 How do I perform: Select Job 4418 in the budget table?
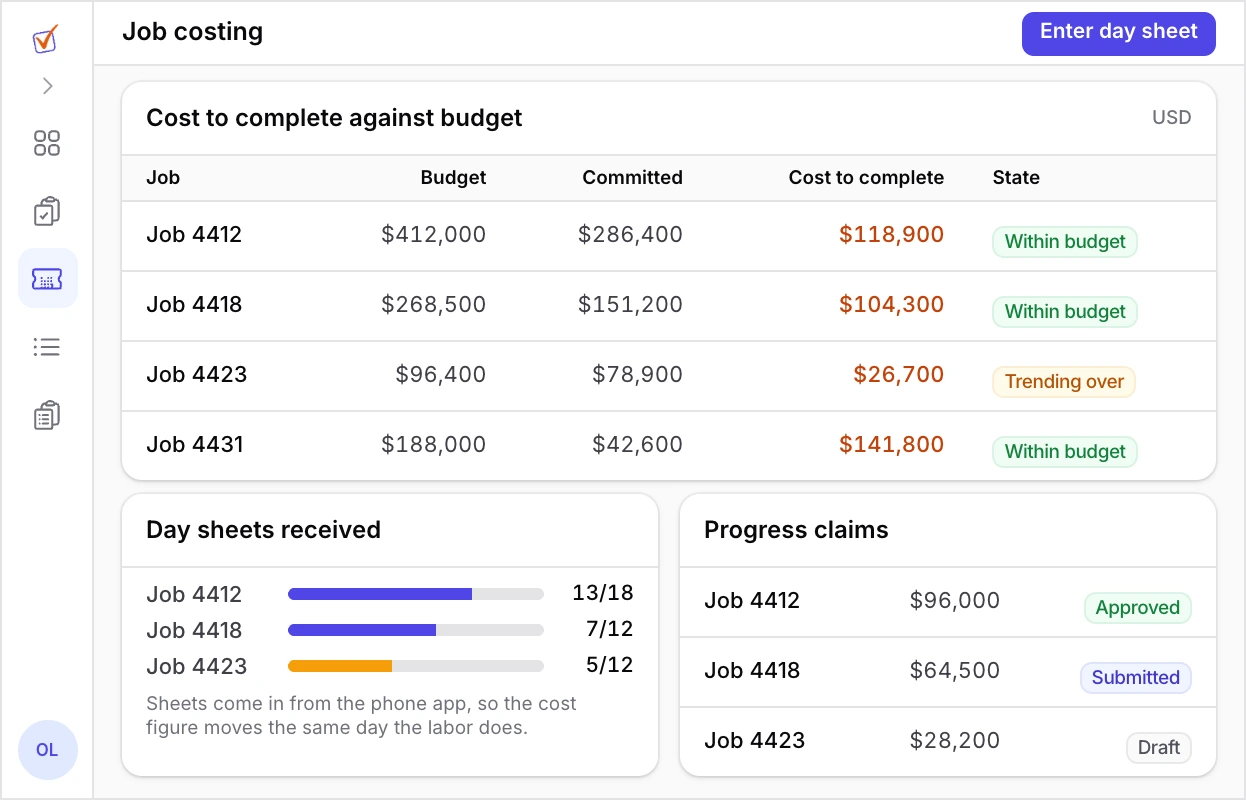(x=194, y=305)
